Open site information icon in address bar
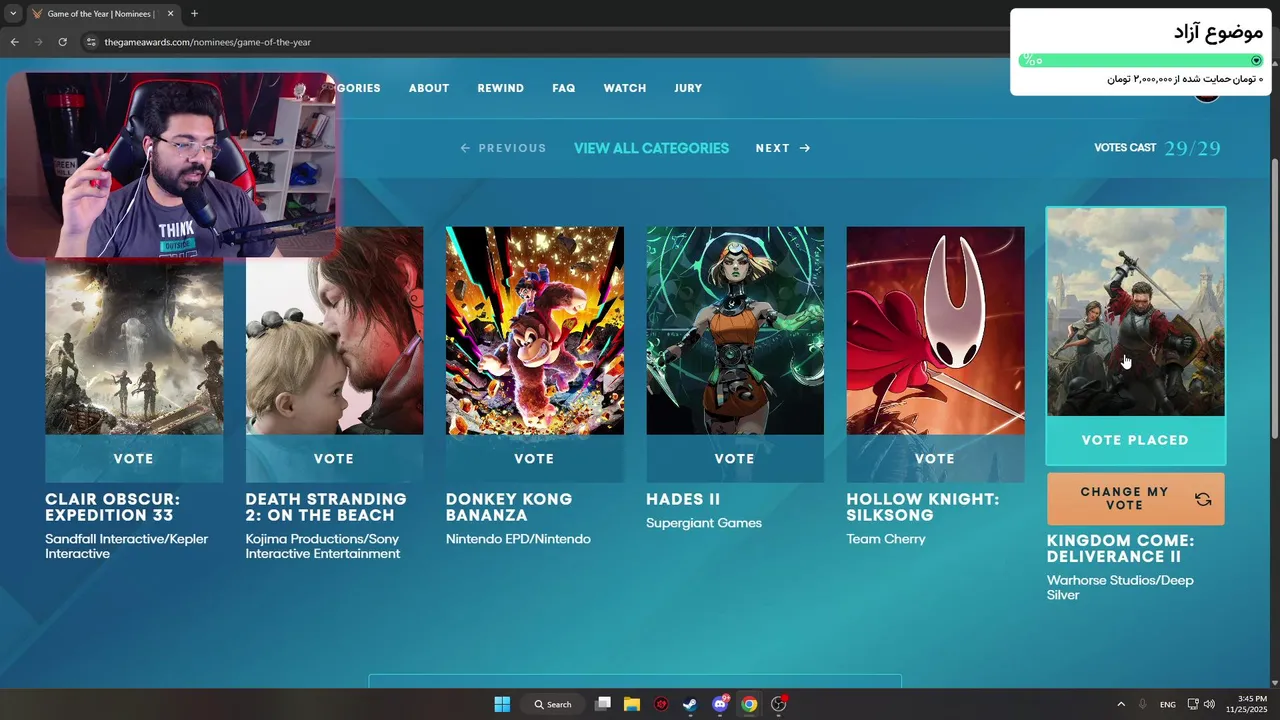 (91, 42)
